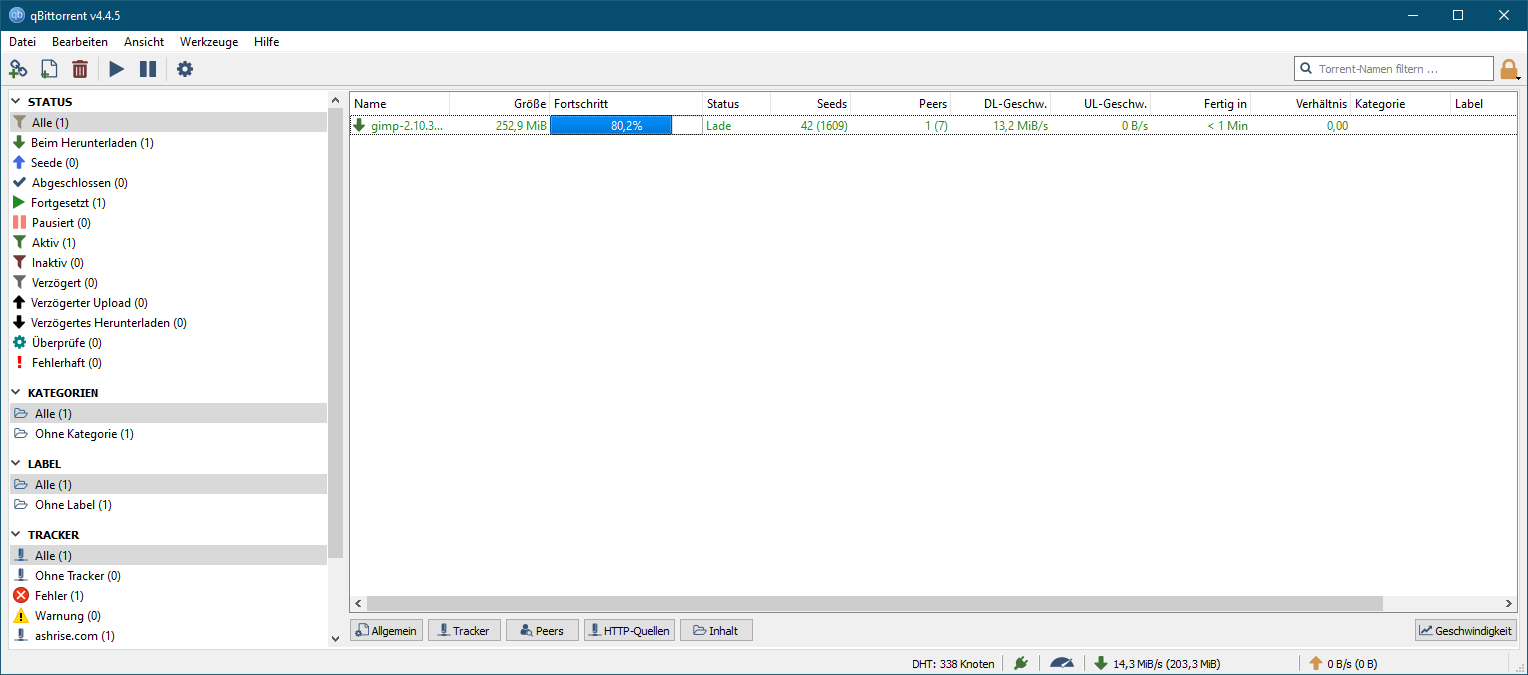Screen dimensions: 1528x675
Task: Select the ashrise.com (1) tracker
Action: pyautogui.click(x=168, y=636)
